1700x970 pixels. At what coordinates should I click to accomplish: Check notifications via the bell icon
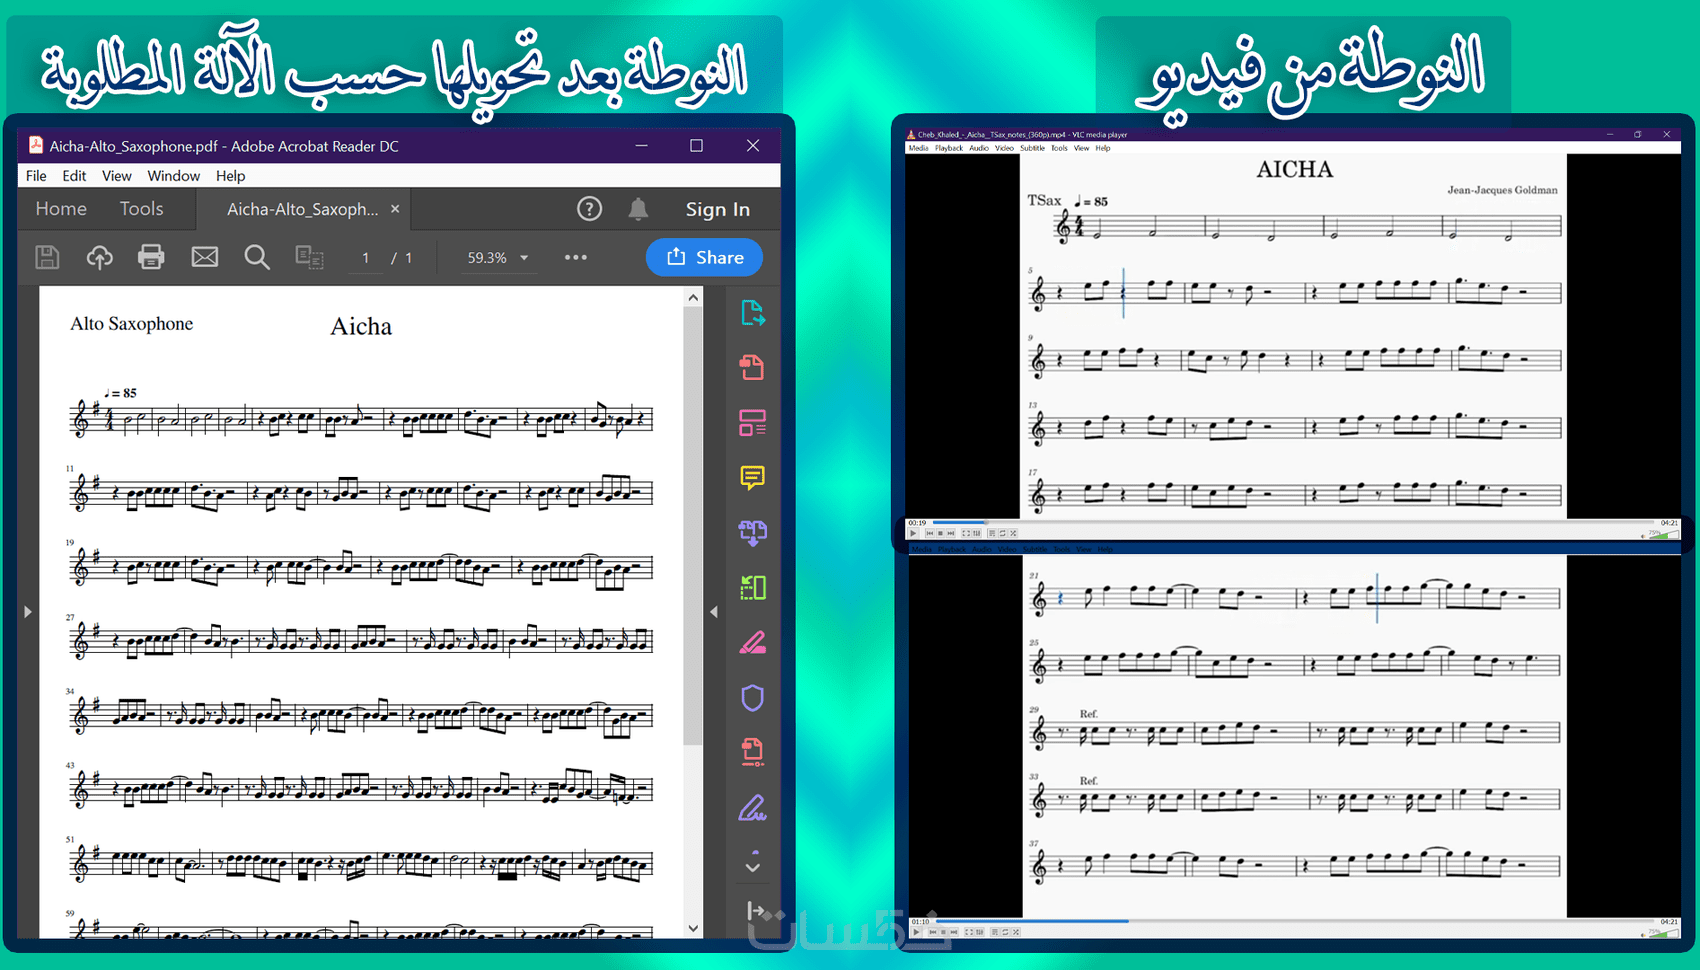click(x=638, y=209)
